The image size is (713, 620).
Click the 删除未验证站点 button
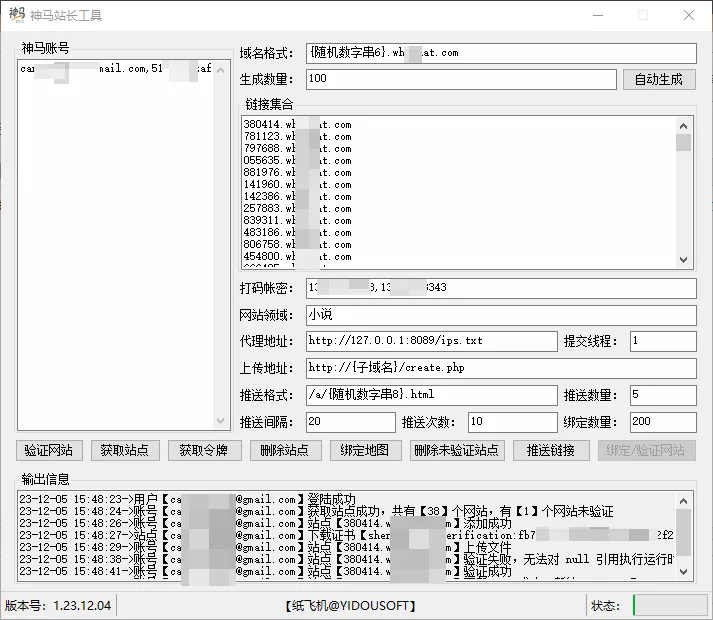coord(457,450)
